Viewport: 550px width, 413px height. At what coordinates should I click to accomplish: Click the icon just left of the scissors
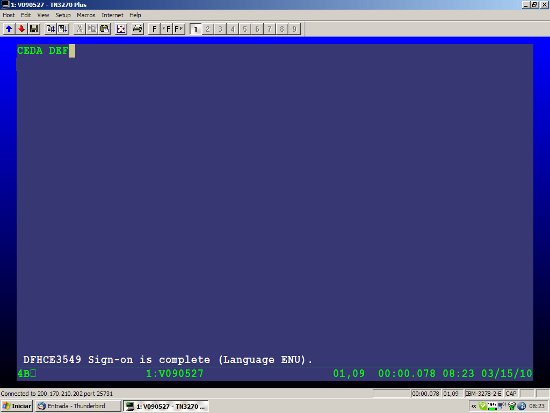coord(63,29)
